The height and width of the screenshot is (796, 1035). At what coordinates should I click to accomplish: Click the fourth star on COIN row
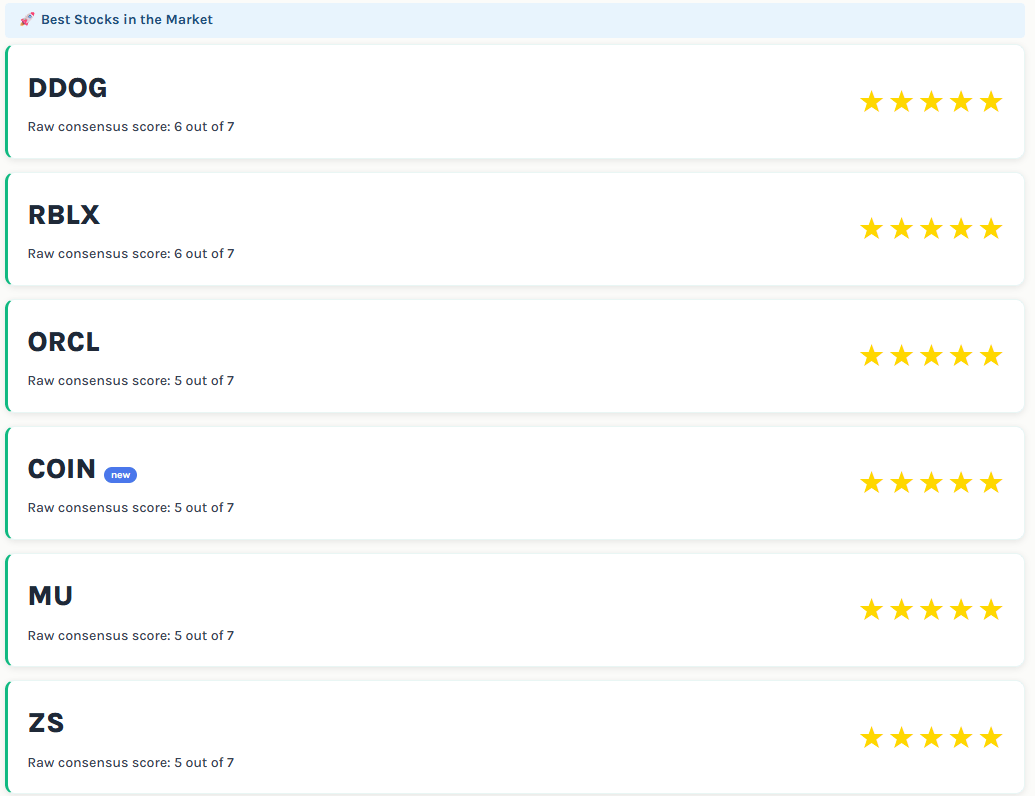tap(961, 482)
